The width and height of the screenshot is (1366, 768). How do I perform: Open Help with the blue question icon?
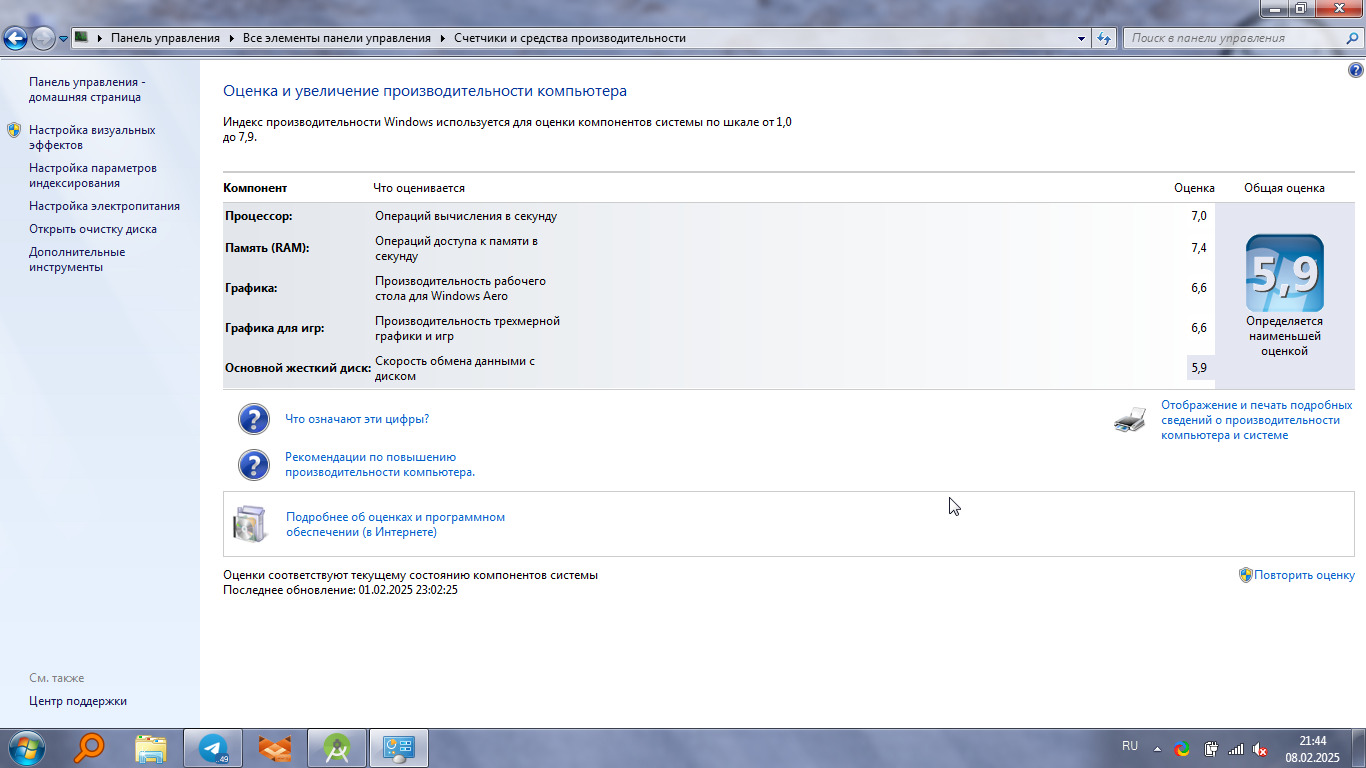coord(1355,71)
